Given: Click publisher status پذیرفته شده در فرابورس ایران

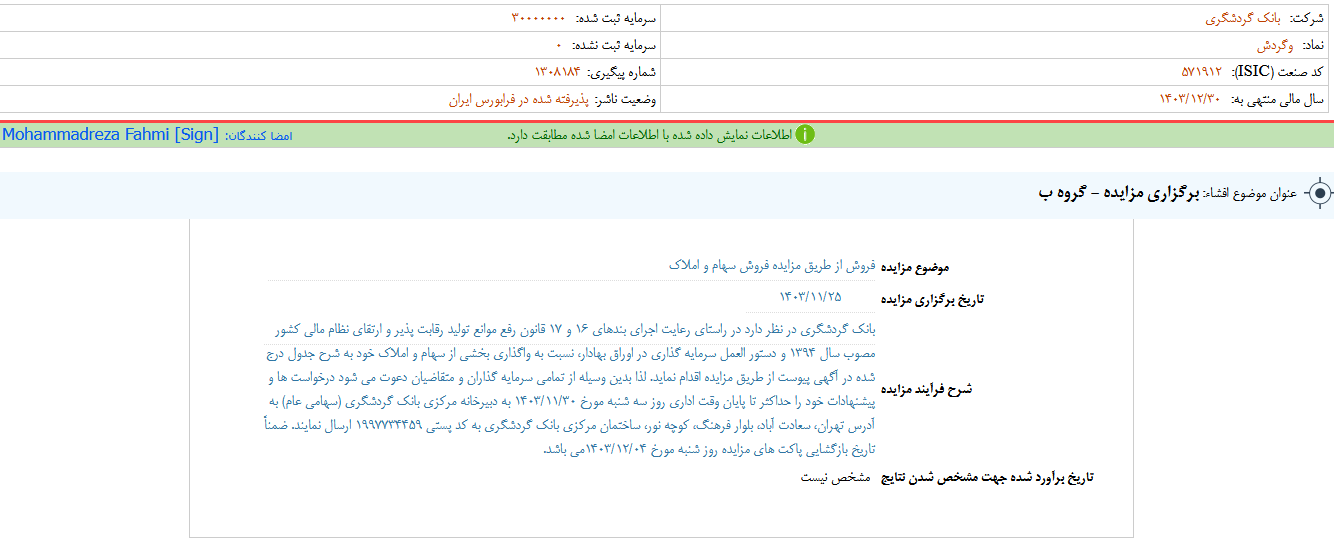Looking at the screenshot, I should click(x=517, y=99).
